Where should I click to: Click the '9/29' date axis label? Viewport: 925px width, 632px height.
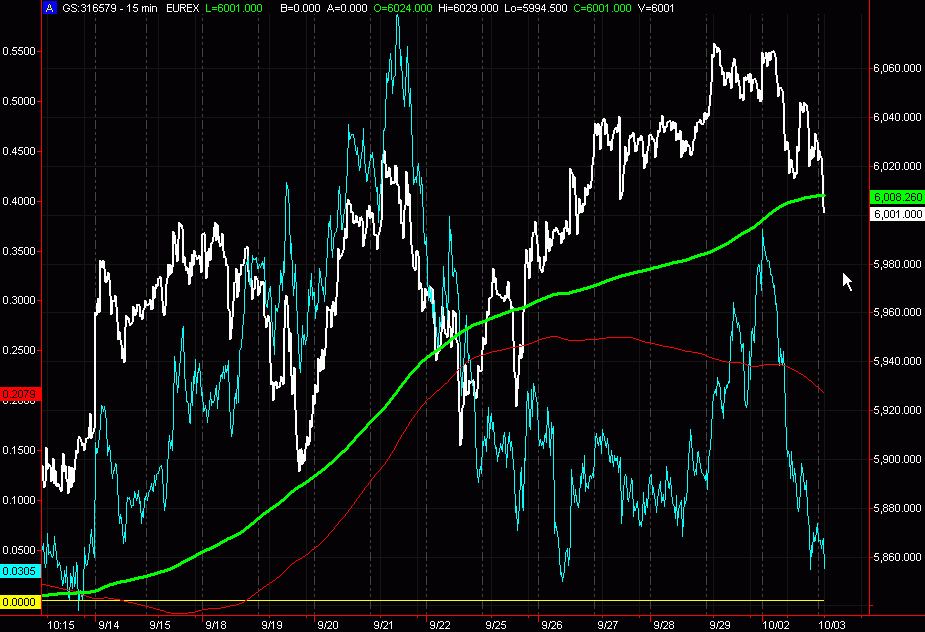[720, 625]
